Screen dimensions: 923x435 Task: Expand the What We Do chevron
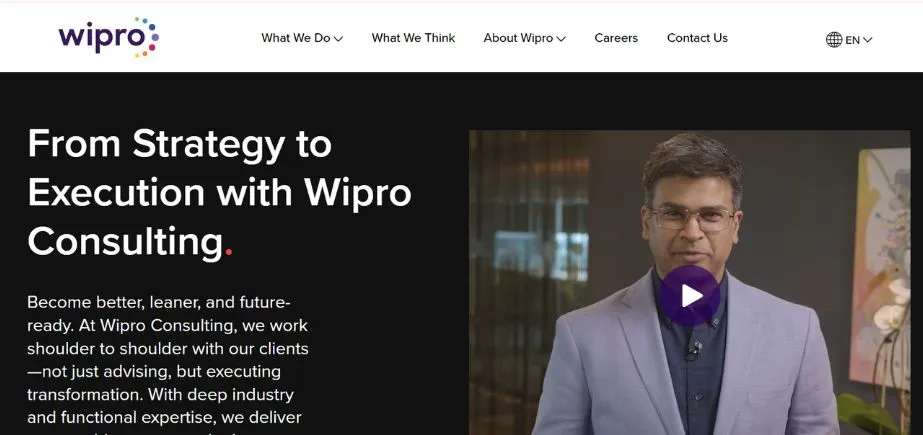click(338, 39)
